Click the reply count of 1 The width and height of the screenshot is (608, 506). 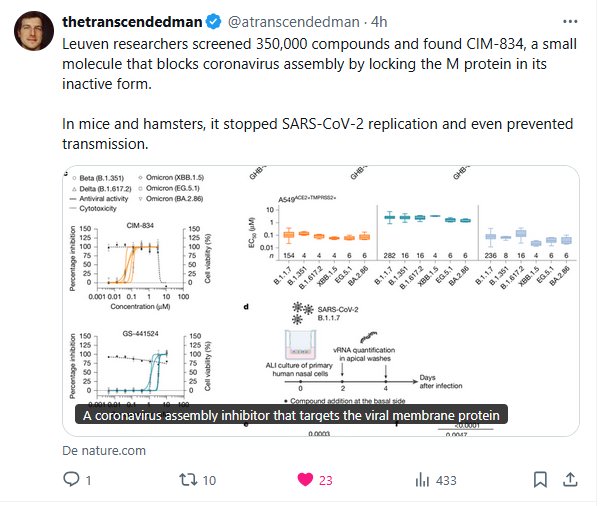tap(89, 481)
